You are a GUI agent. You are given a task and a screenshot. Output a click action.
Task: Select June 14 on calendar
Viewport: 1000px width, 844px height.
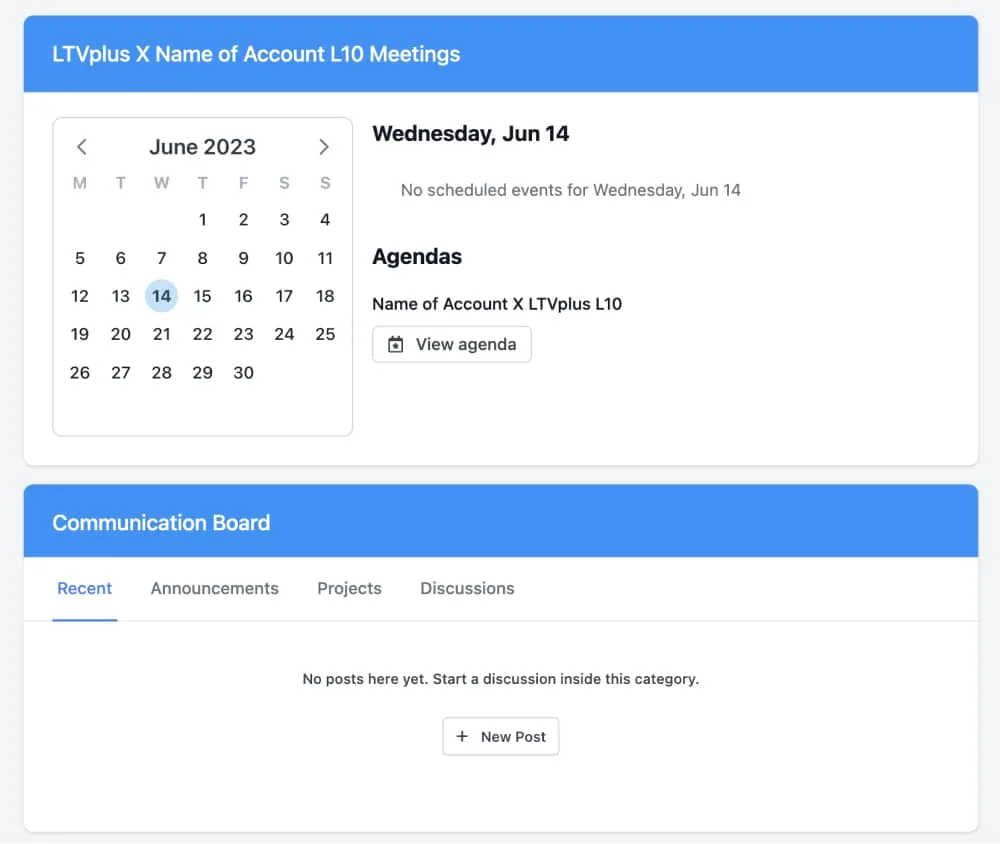161,296
